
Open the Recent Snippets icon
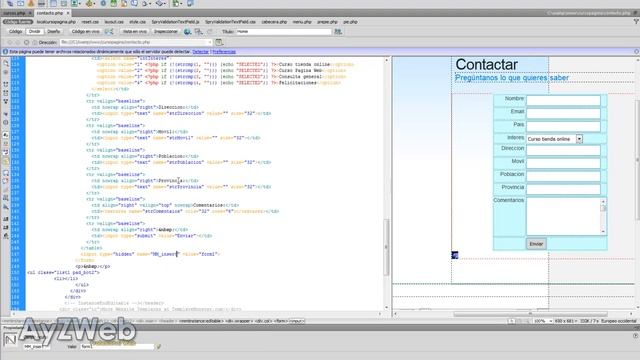[x=6, y=198]
